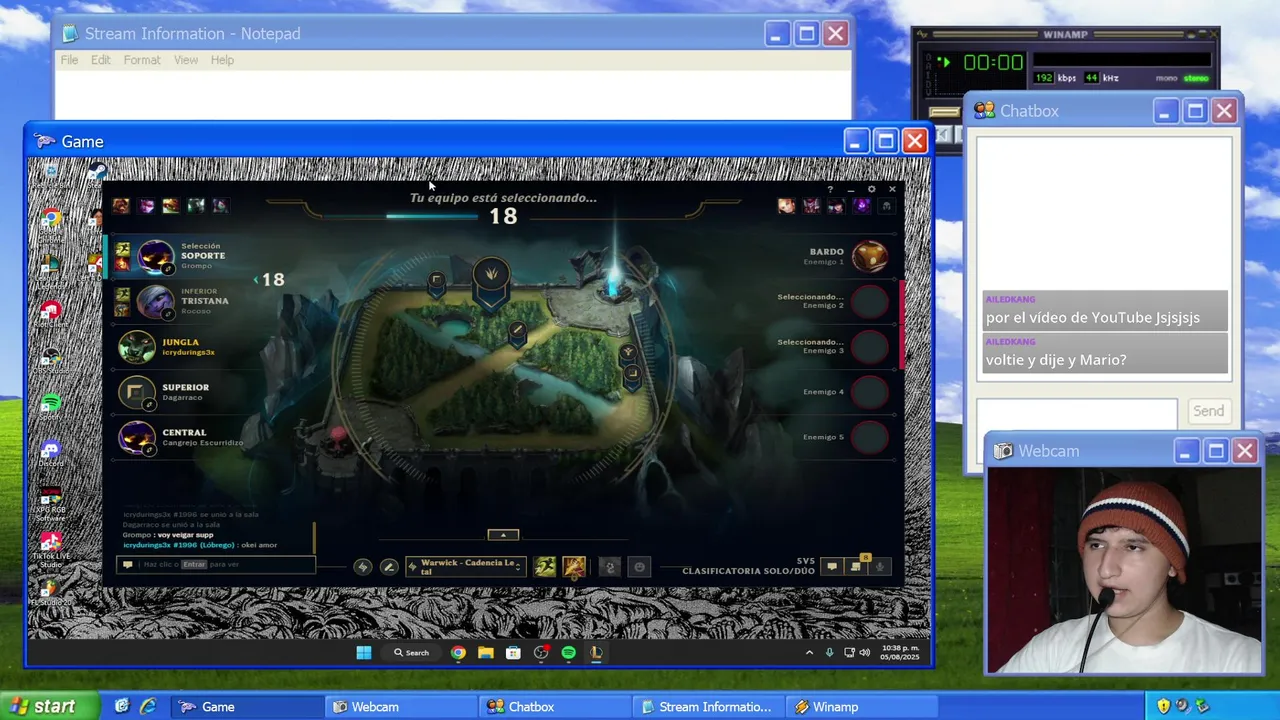Click the League of Legends taskbar icon
Viewport: 1280px width, 720px height.
596,653
